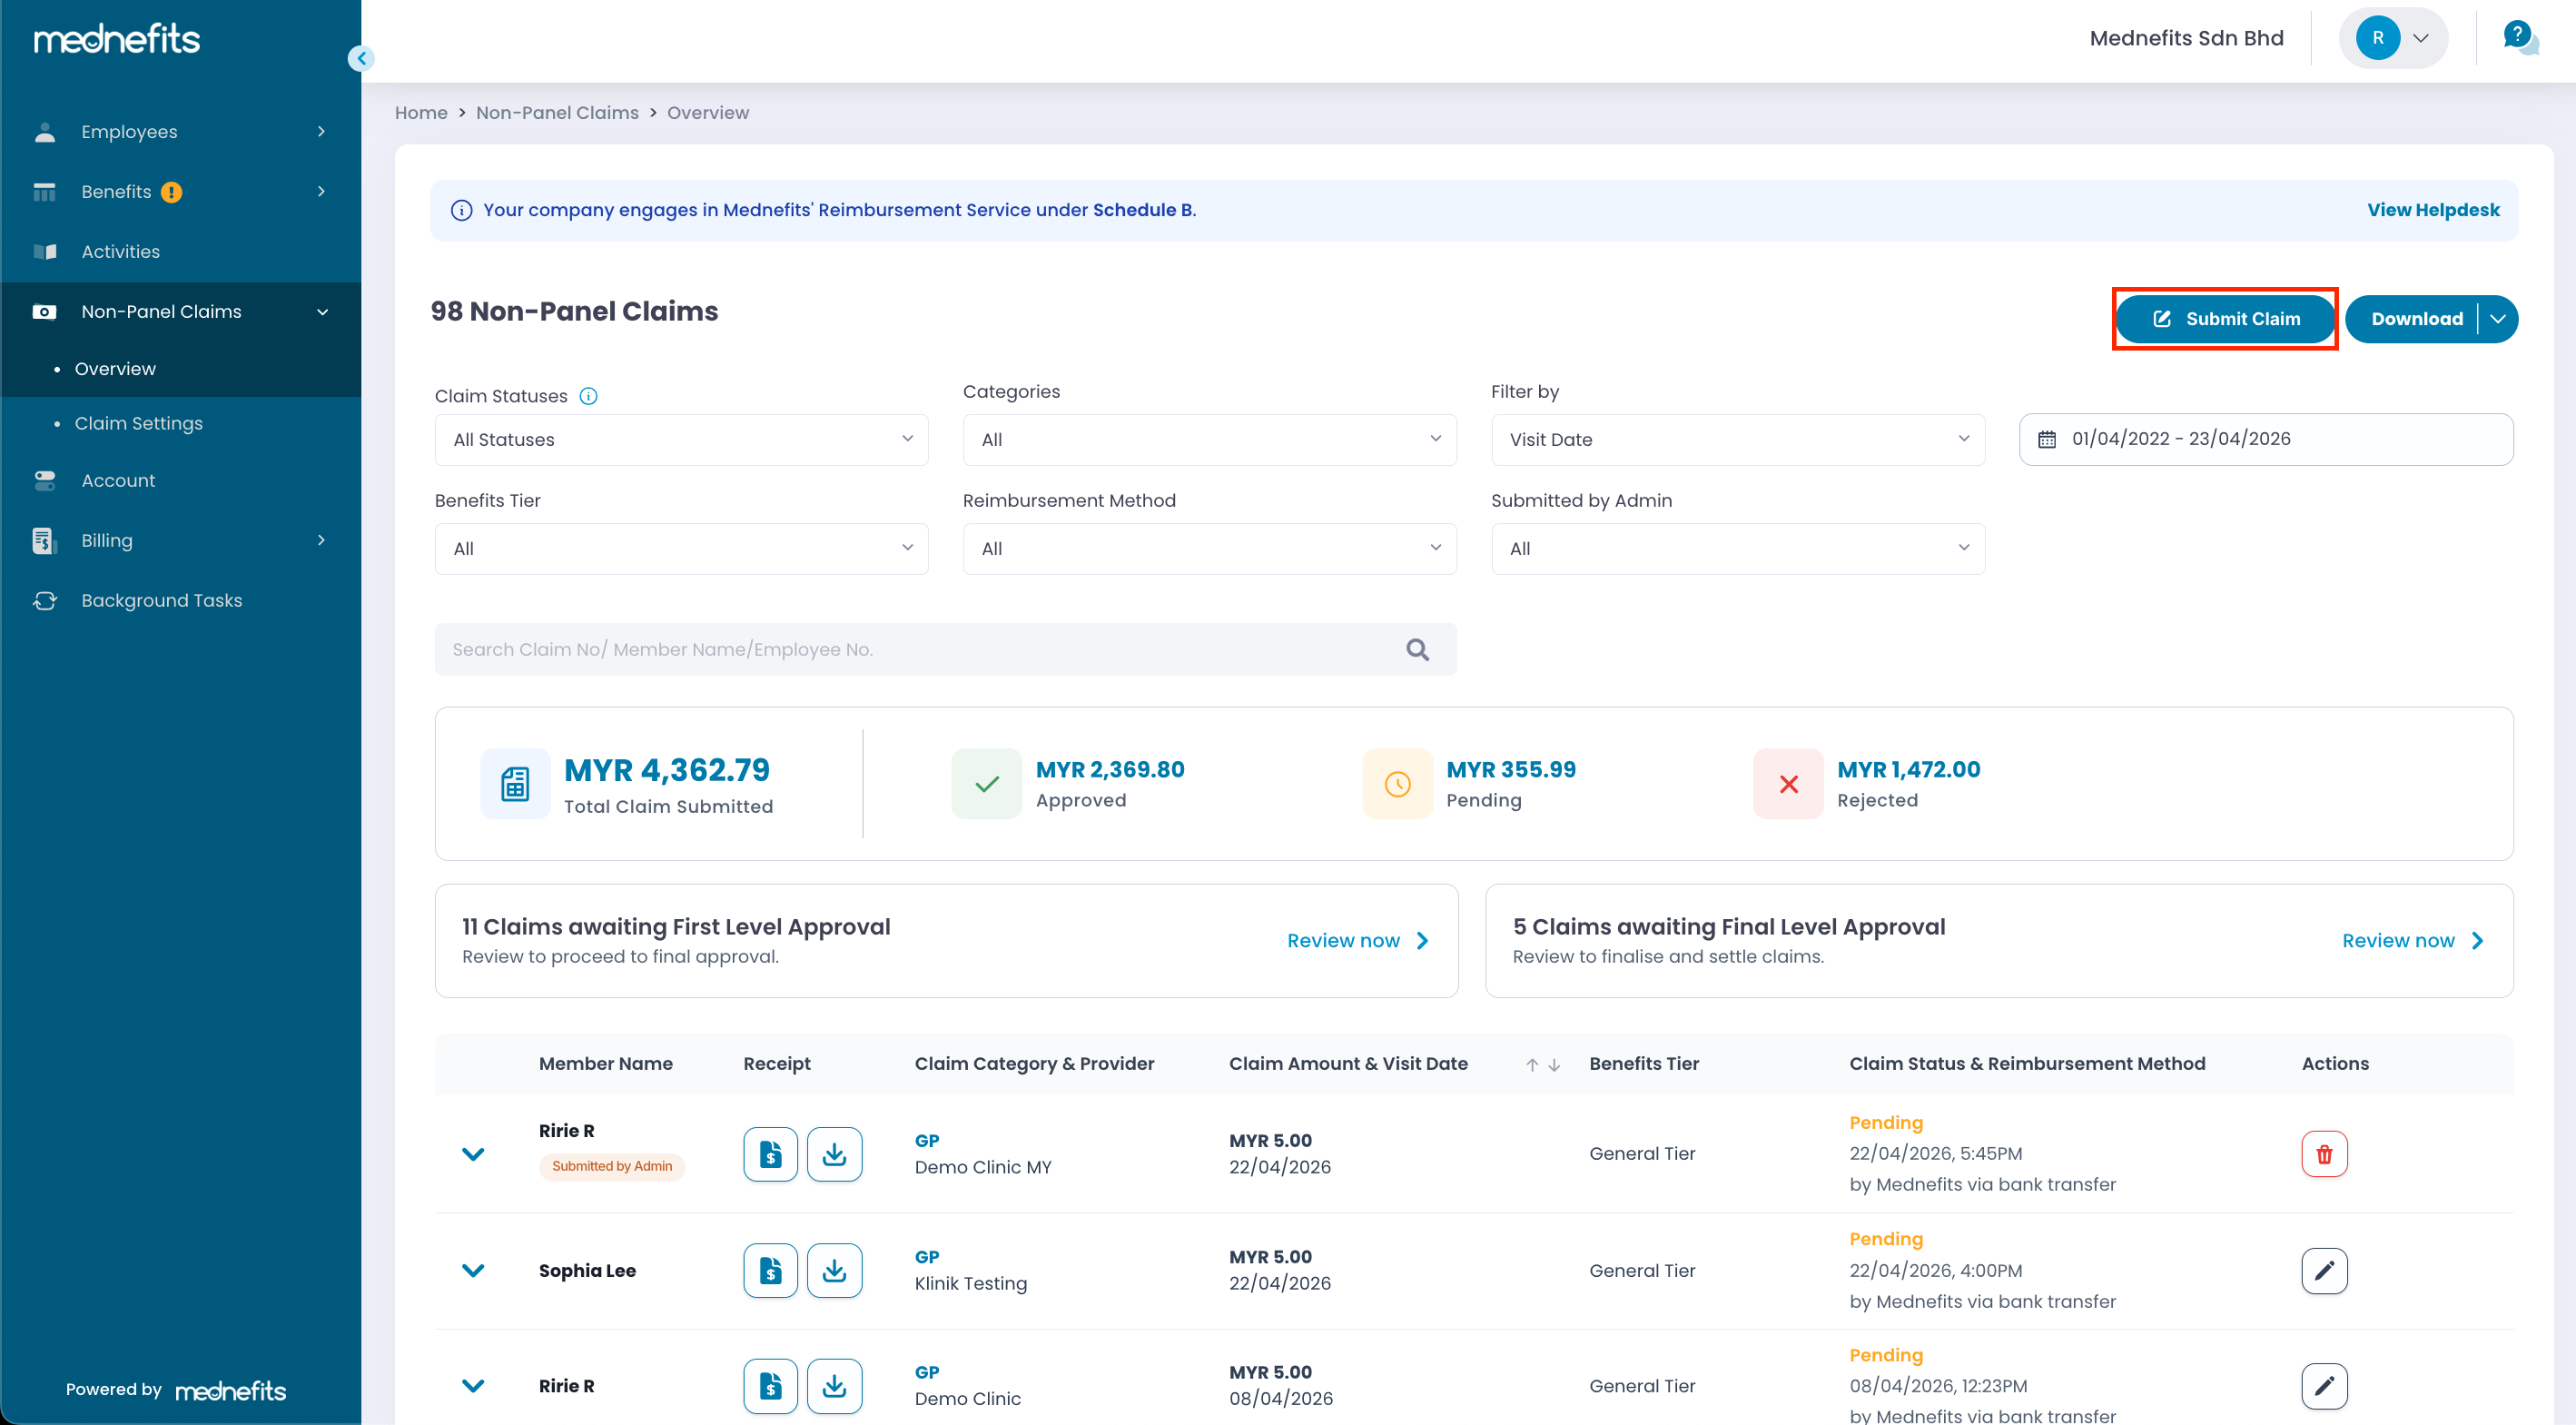
Task: Open the help chat icon
Action: tap(2519, 38)
